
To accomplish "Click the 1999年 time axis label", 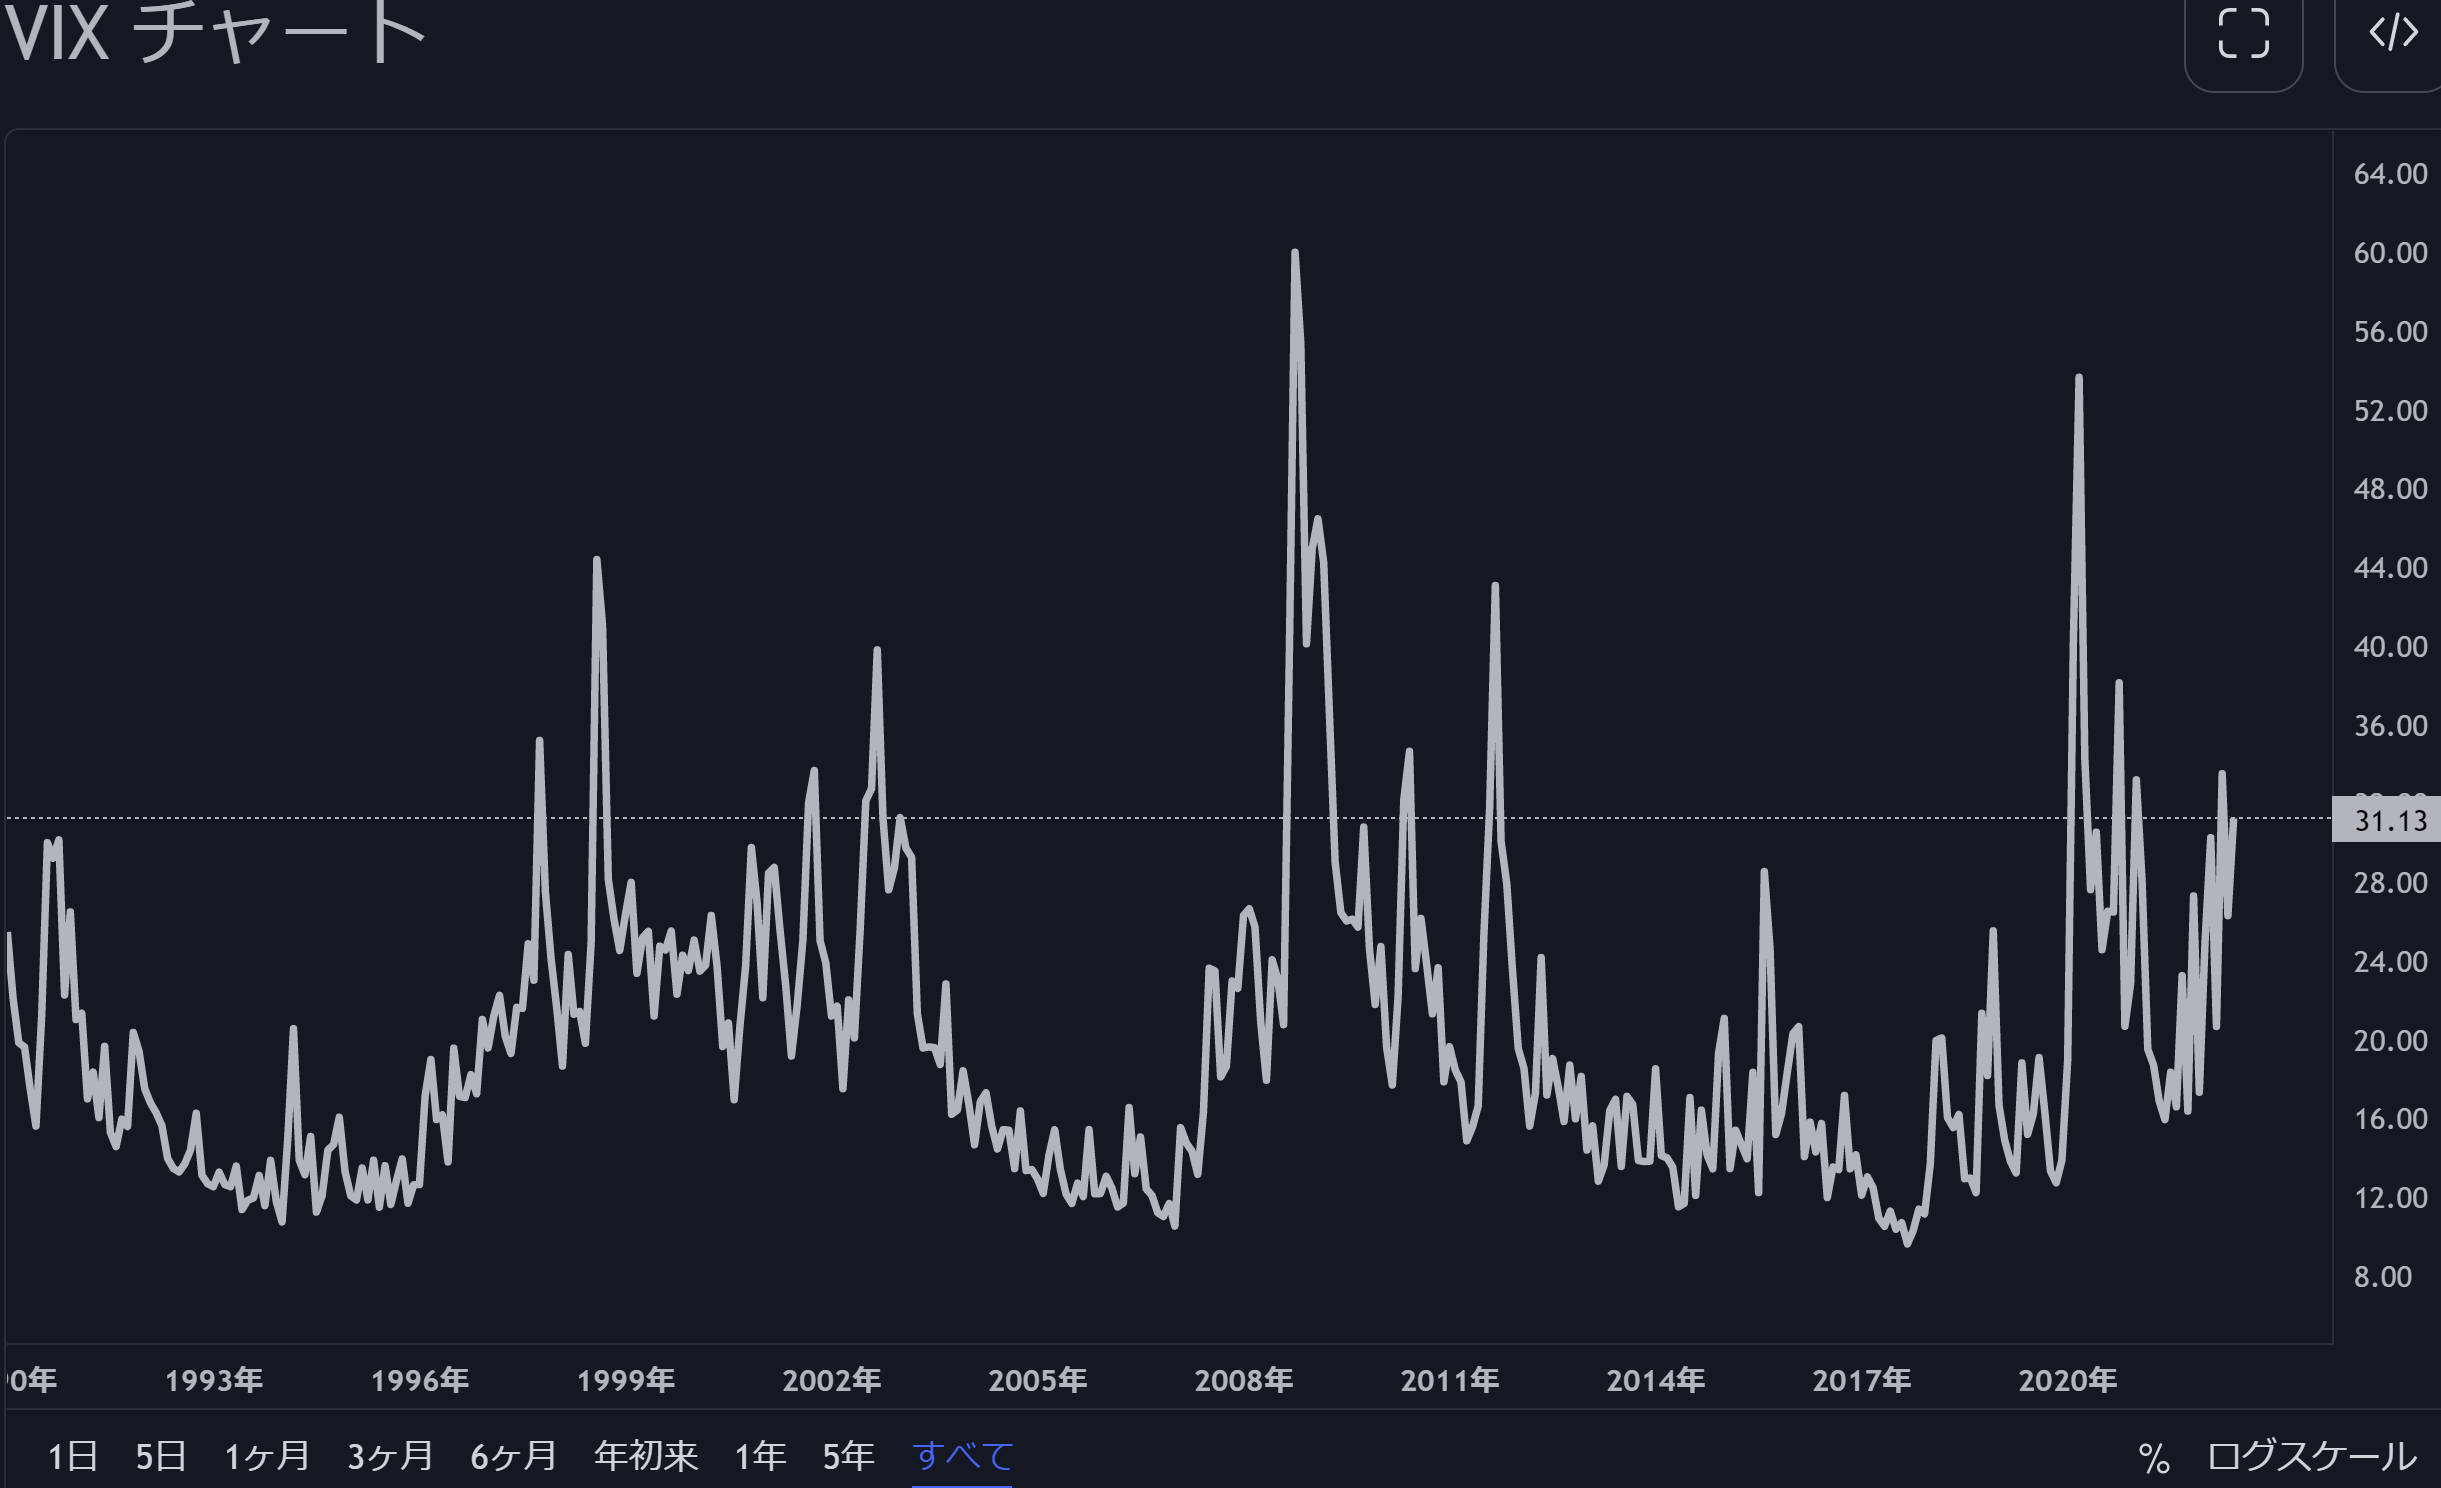I will [626, 1381].
